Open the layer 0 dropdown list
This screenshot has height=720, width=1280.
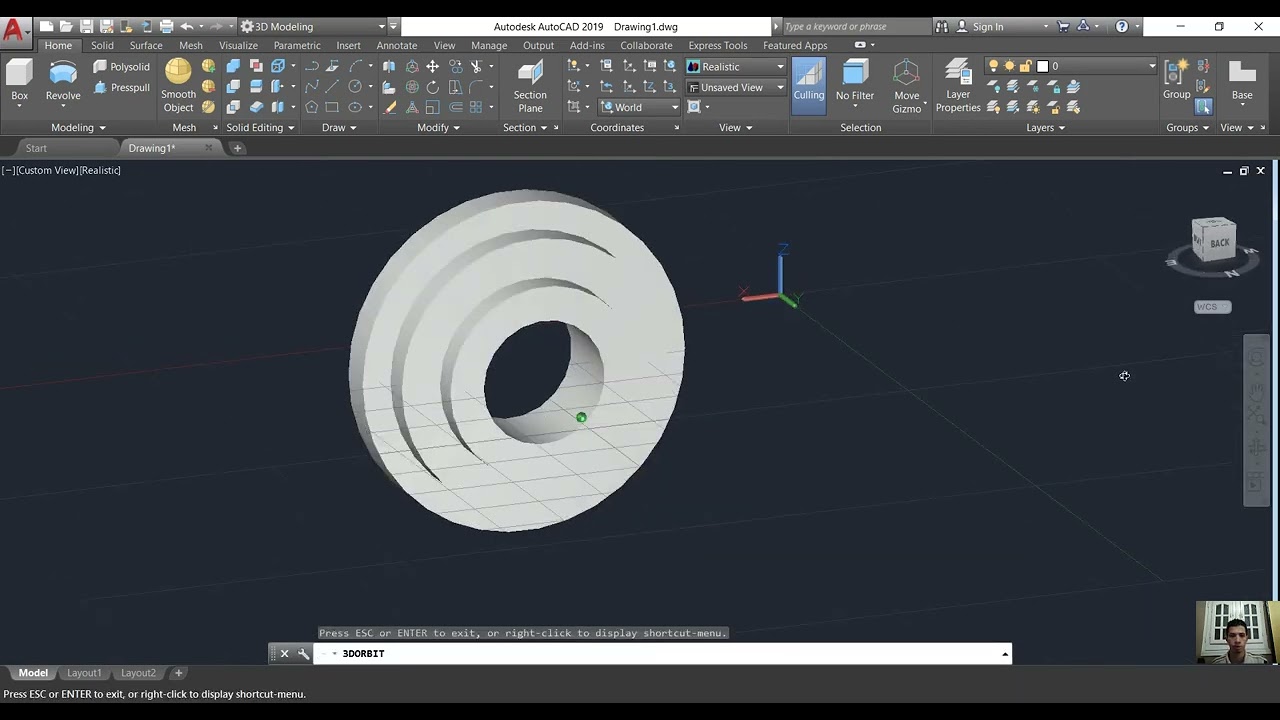(x=1151, y=66)
